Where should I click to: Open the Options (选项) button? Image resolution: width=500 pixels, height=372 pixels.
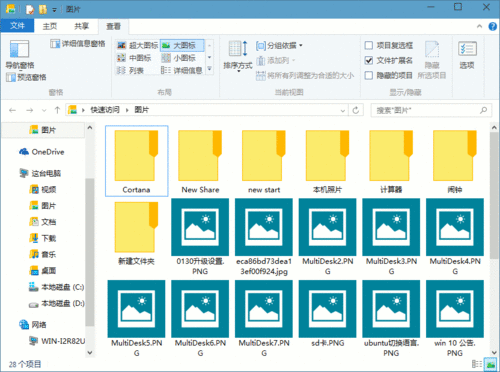[x=467, y=55]
